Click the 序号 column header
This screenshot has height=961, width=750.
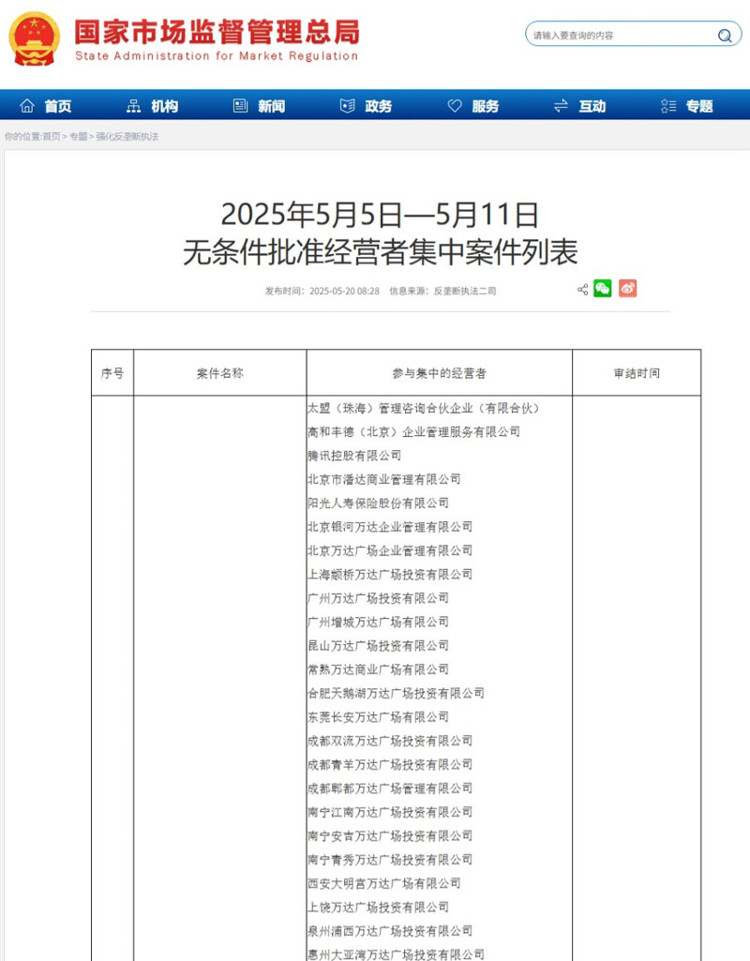(x=113, y=373)
